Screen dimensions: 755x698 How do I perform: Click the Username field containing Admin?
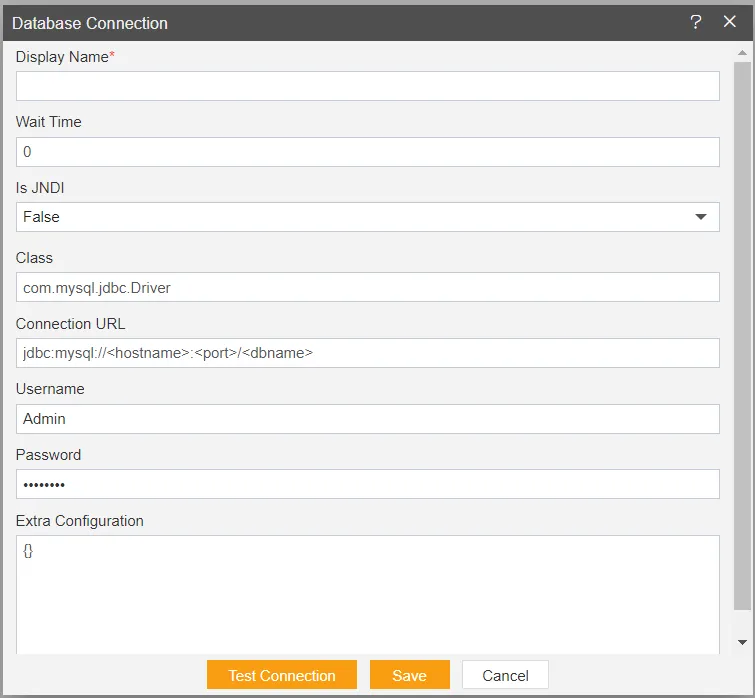[x=368, y=419]
